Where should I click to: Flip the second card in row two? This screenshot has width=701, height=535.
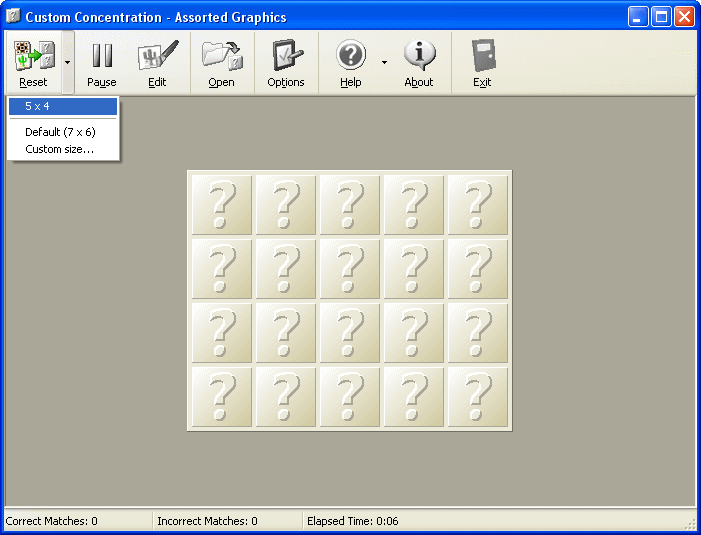[286, 269]
